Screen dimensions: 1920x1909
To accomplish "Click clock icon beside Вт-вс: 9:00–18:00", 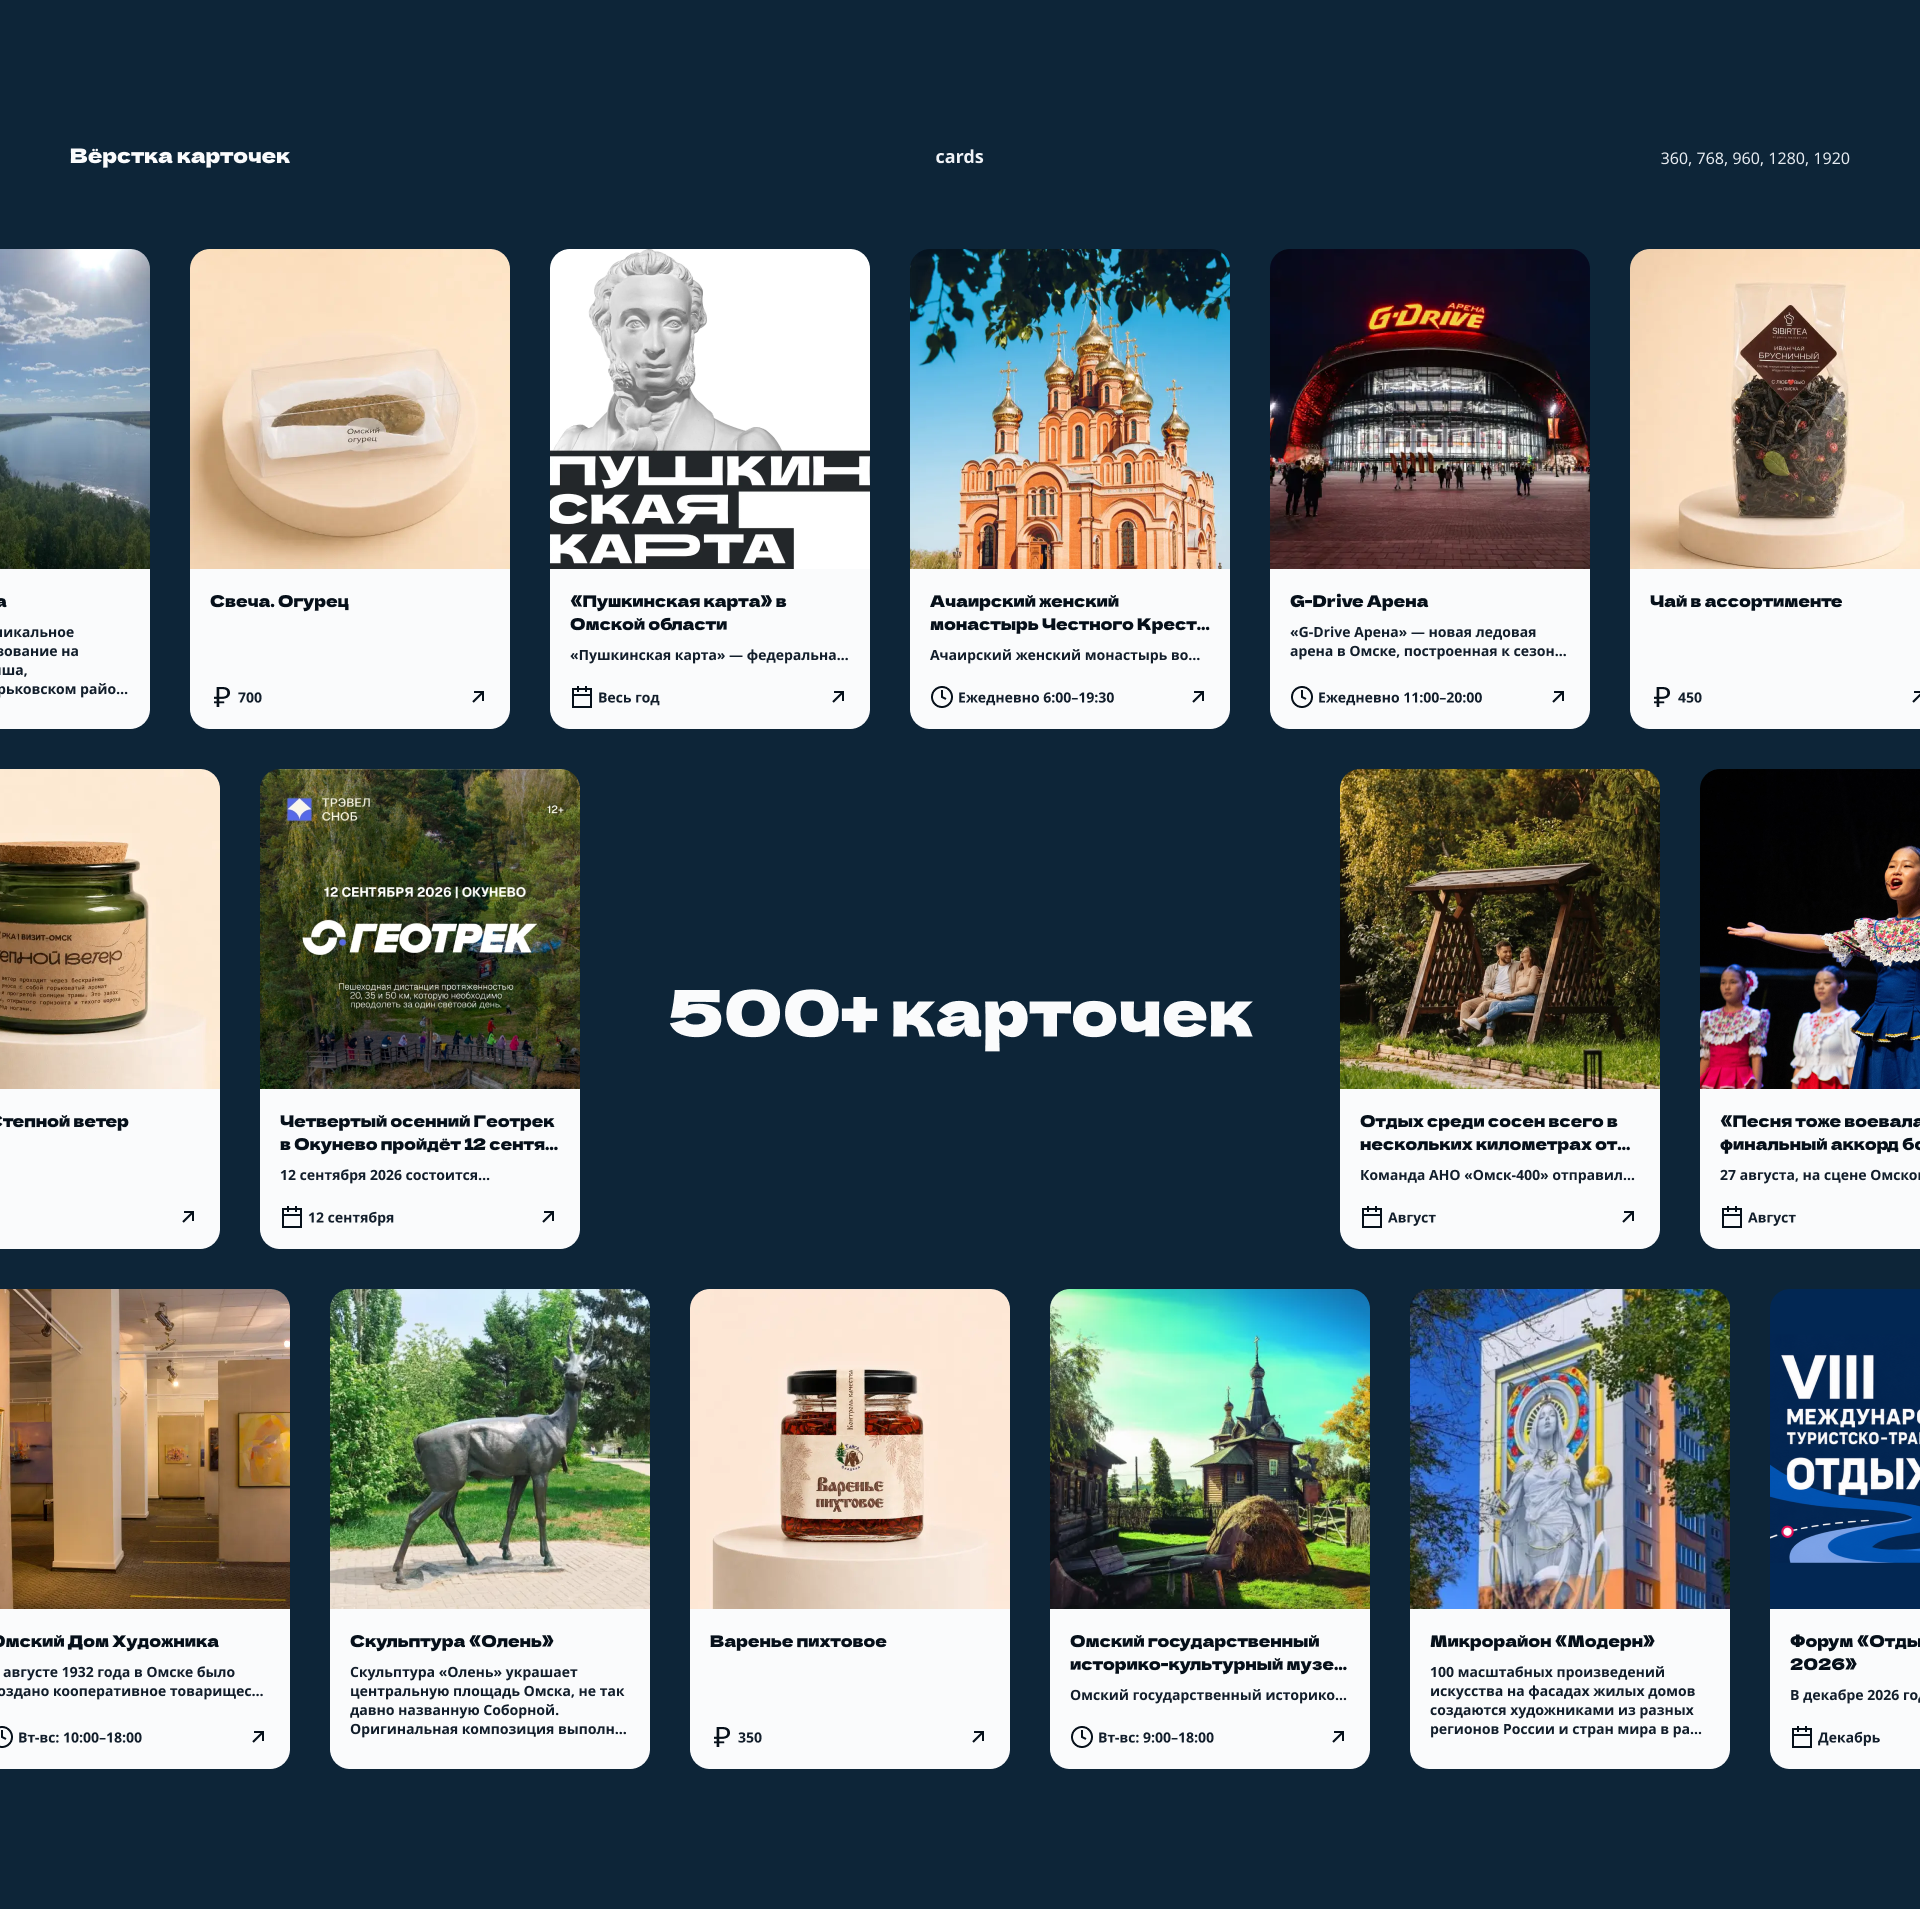I will click(x=1081, y=1737).
